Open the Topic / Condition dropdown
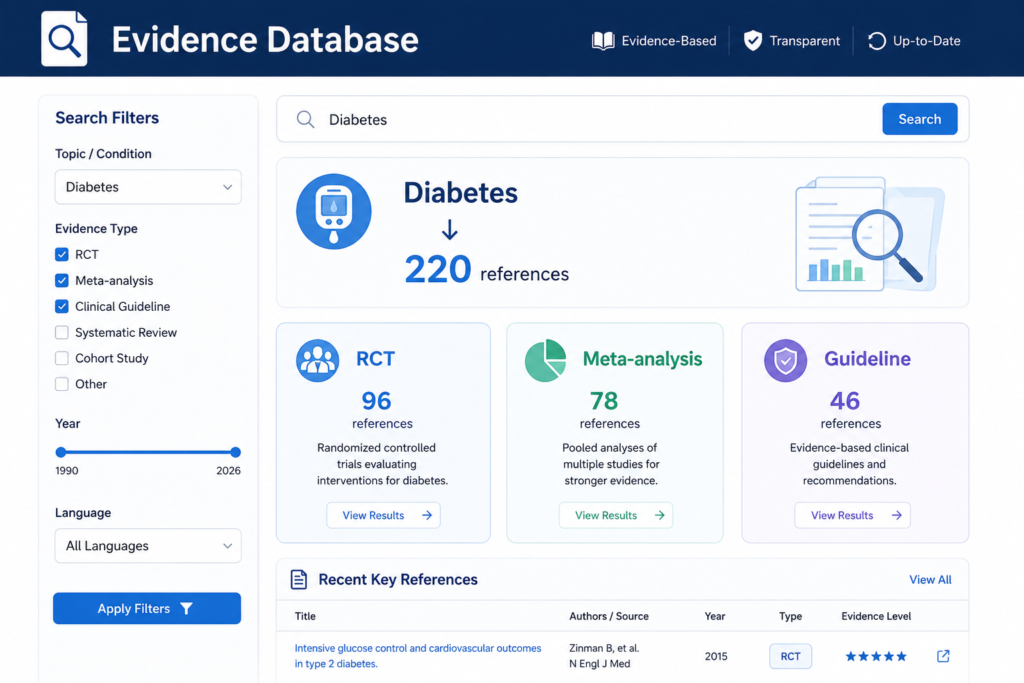Image resolution: width=1024 pixels, height=683 pixels. [148, 187]
